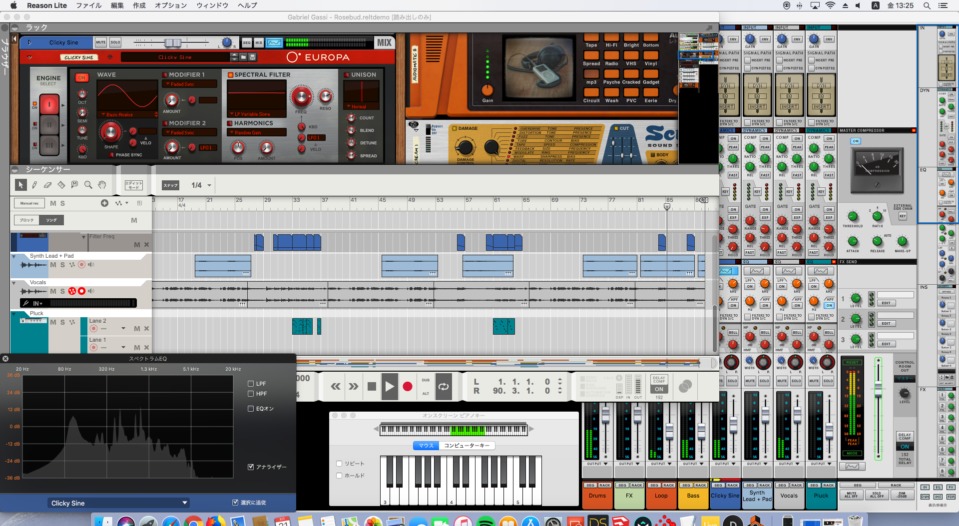Enable the EQ on checkbox
The height and width of the screenshot is (526, 959).
pos(251,409)
